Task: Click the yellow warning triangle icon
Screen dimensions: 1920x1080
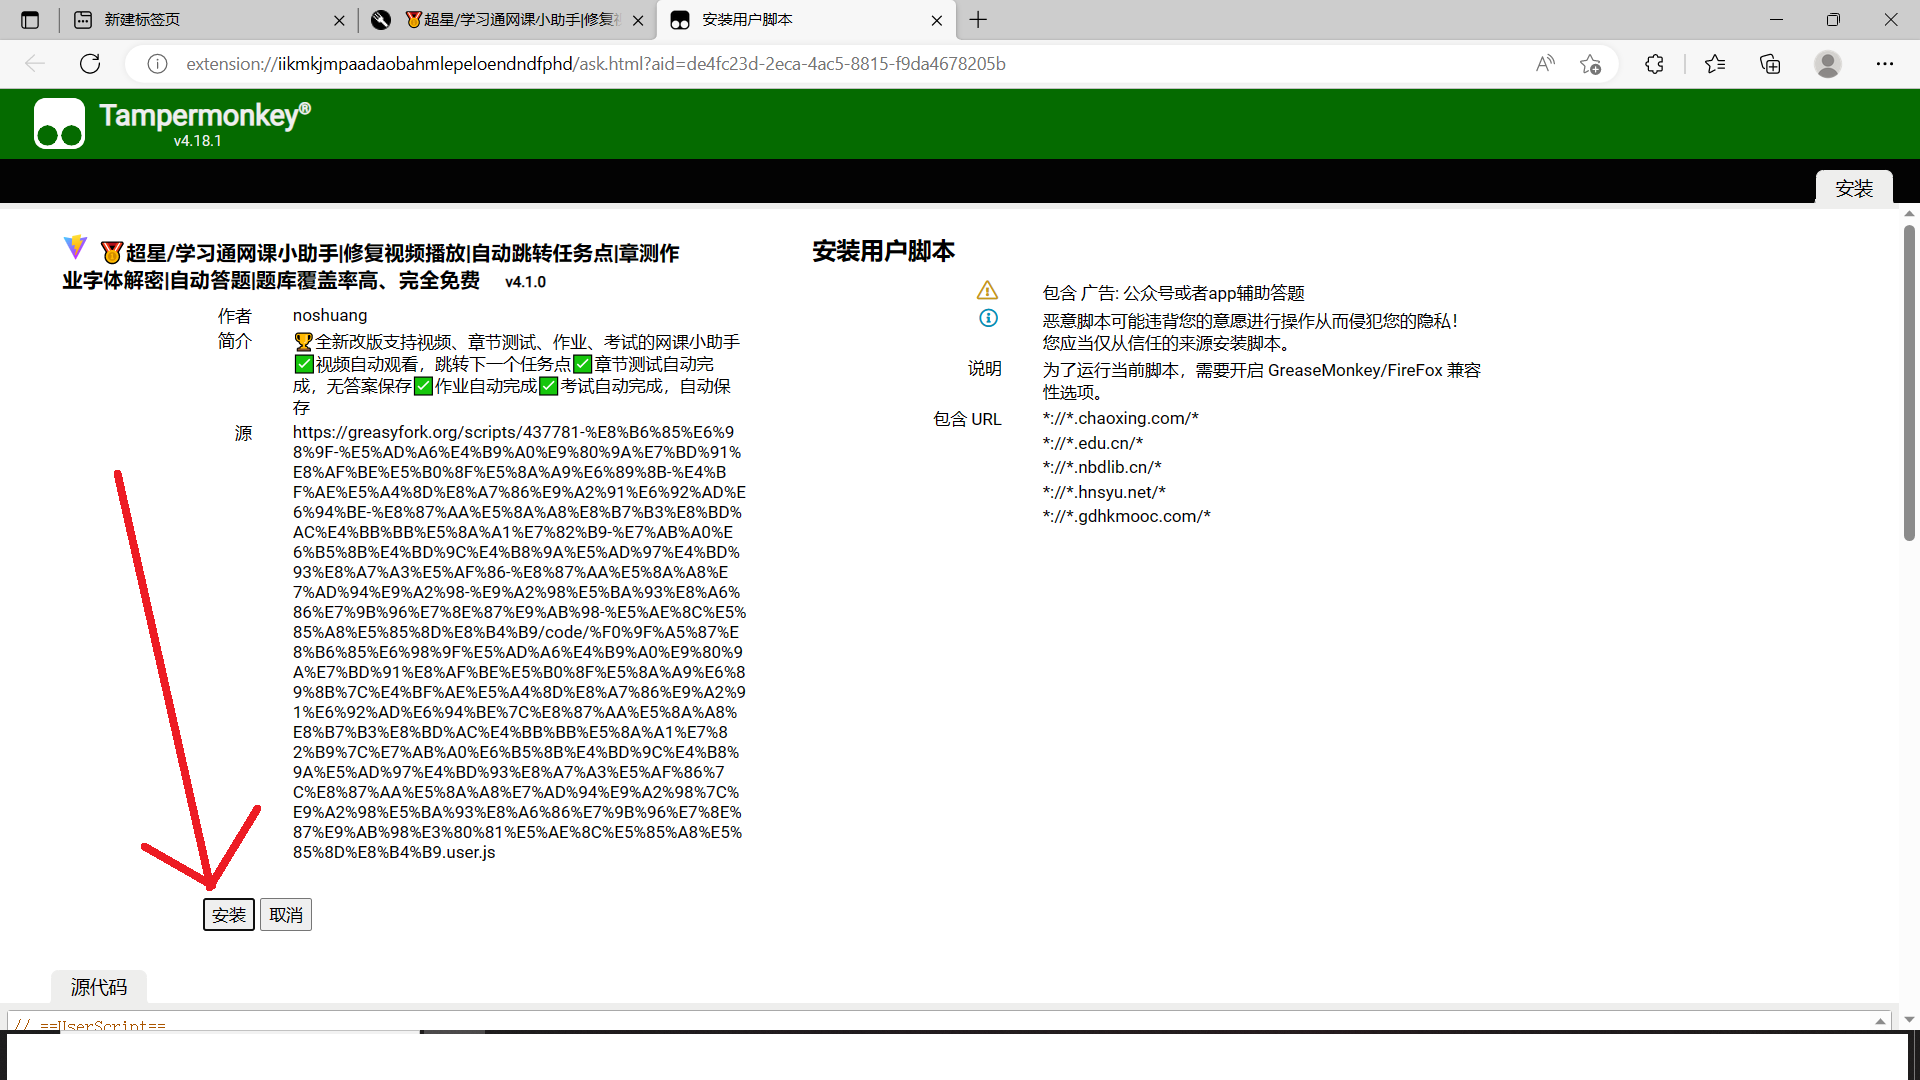Action: [x=987, y=290]
